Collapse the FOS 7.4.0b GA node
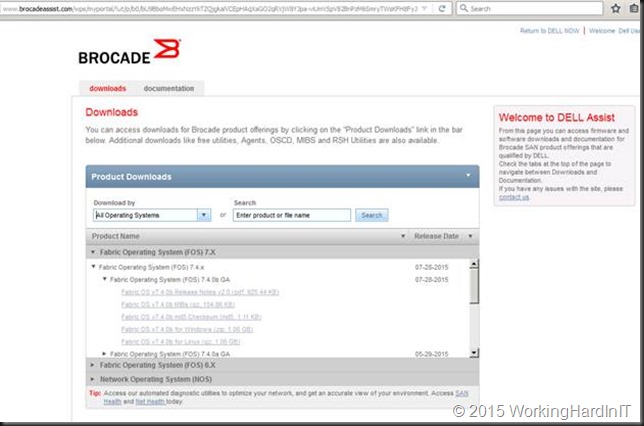Image resolution: width=644 pixels, height=426 pixels. (x=104, y=279)
